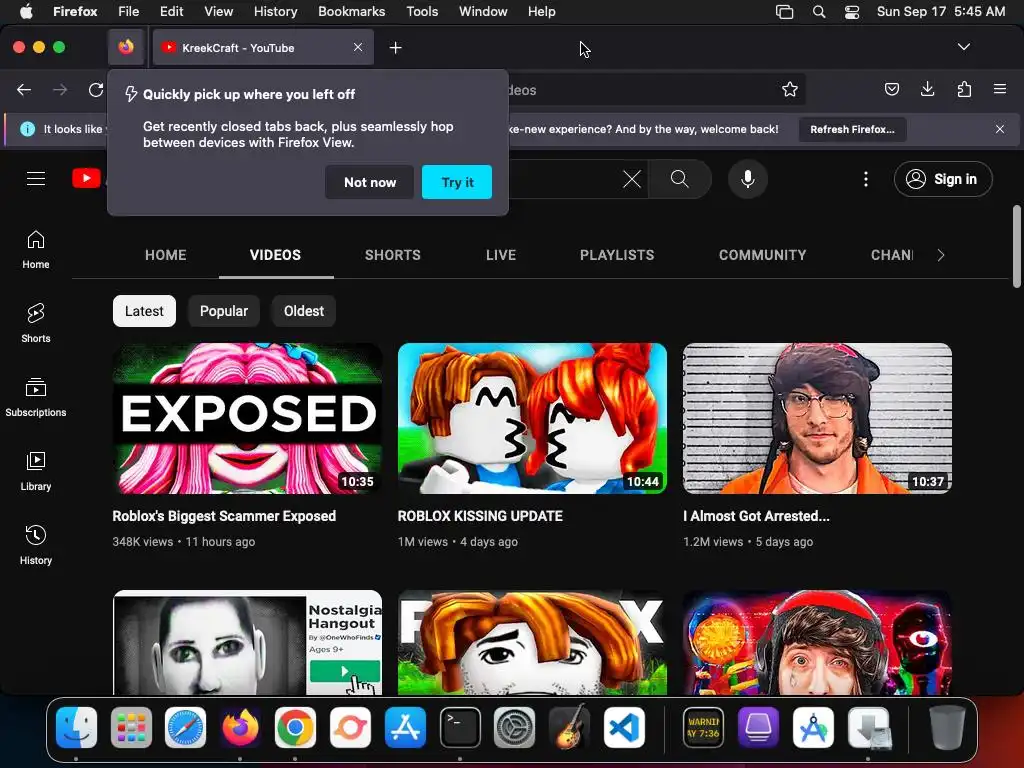The width and height of the screenshot is (1024, 768).
Task: Click the YouTube search magnifier button
Action: [x=680, y=179]
